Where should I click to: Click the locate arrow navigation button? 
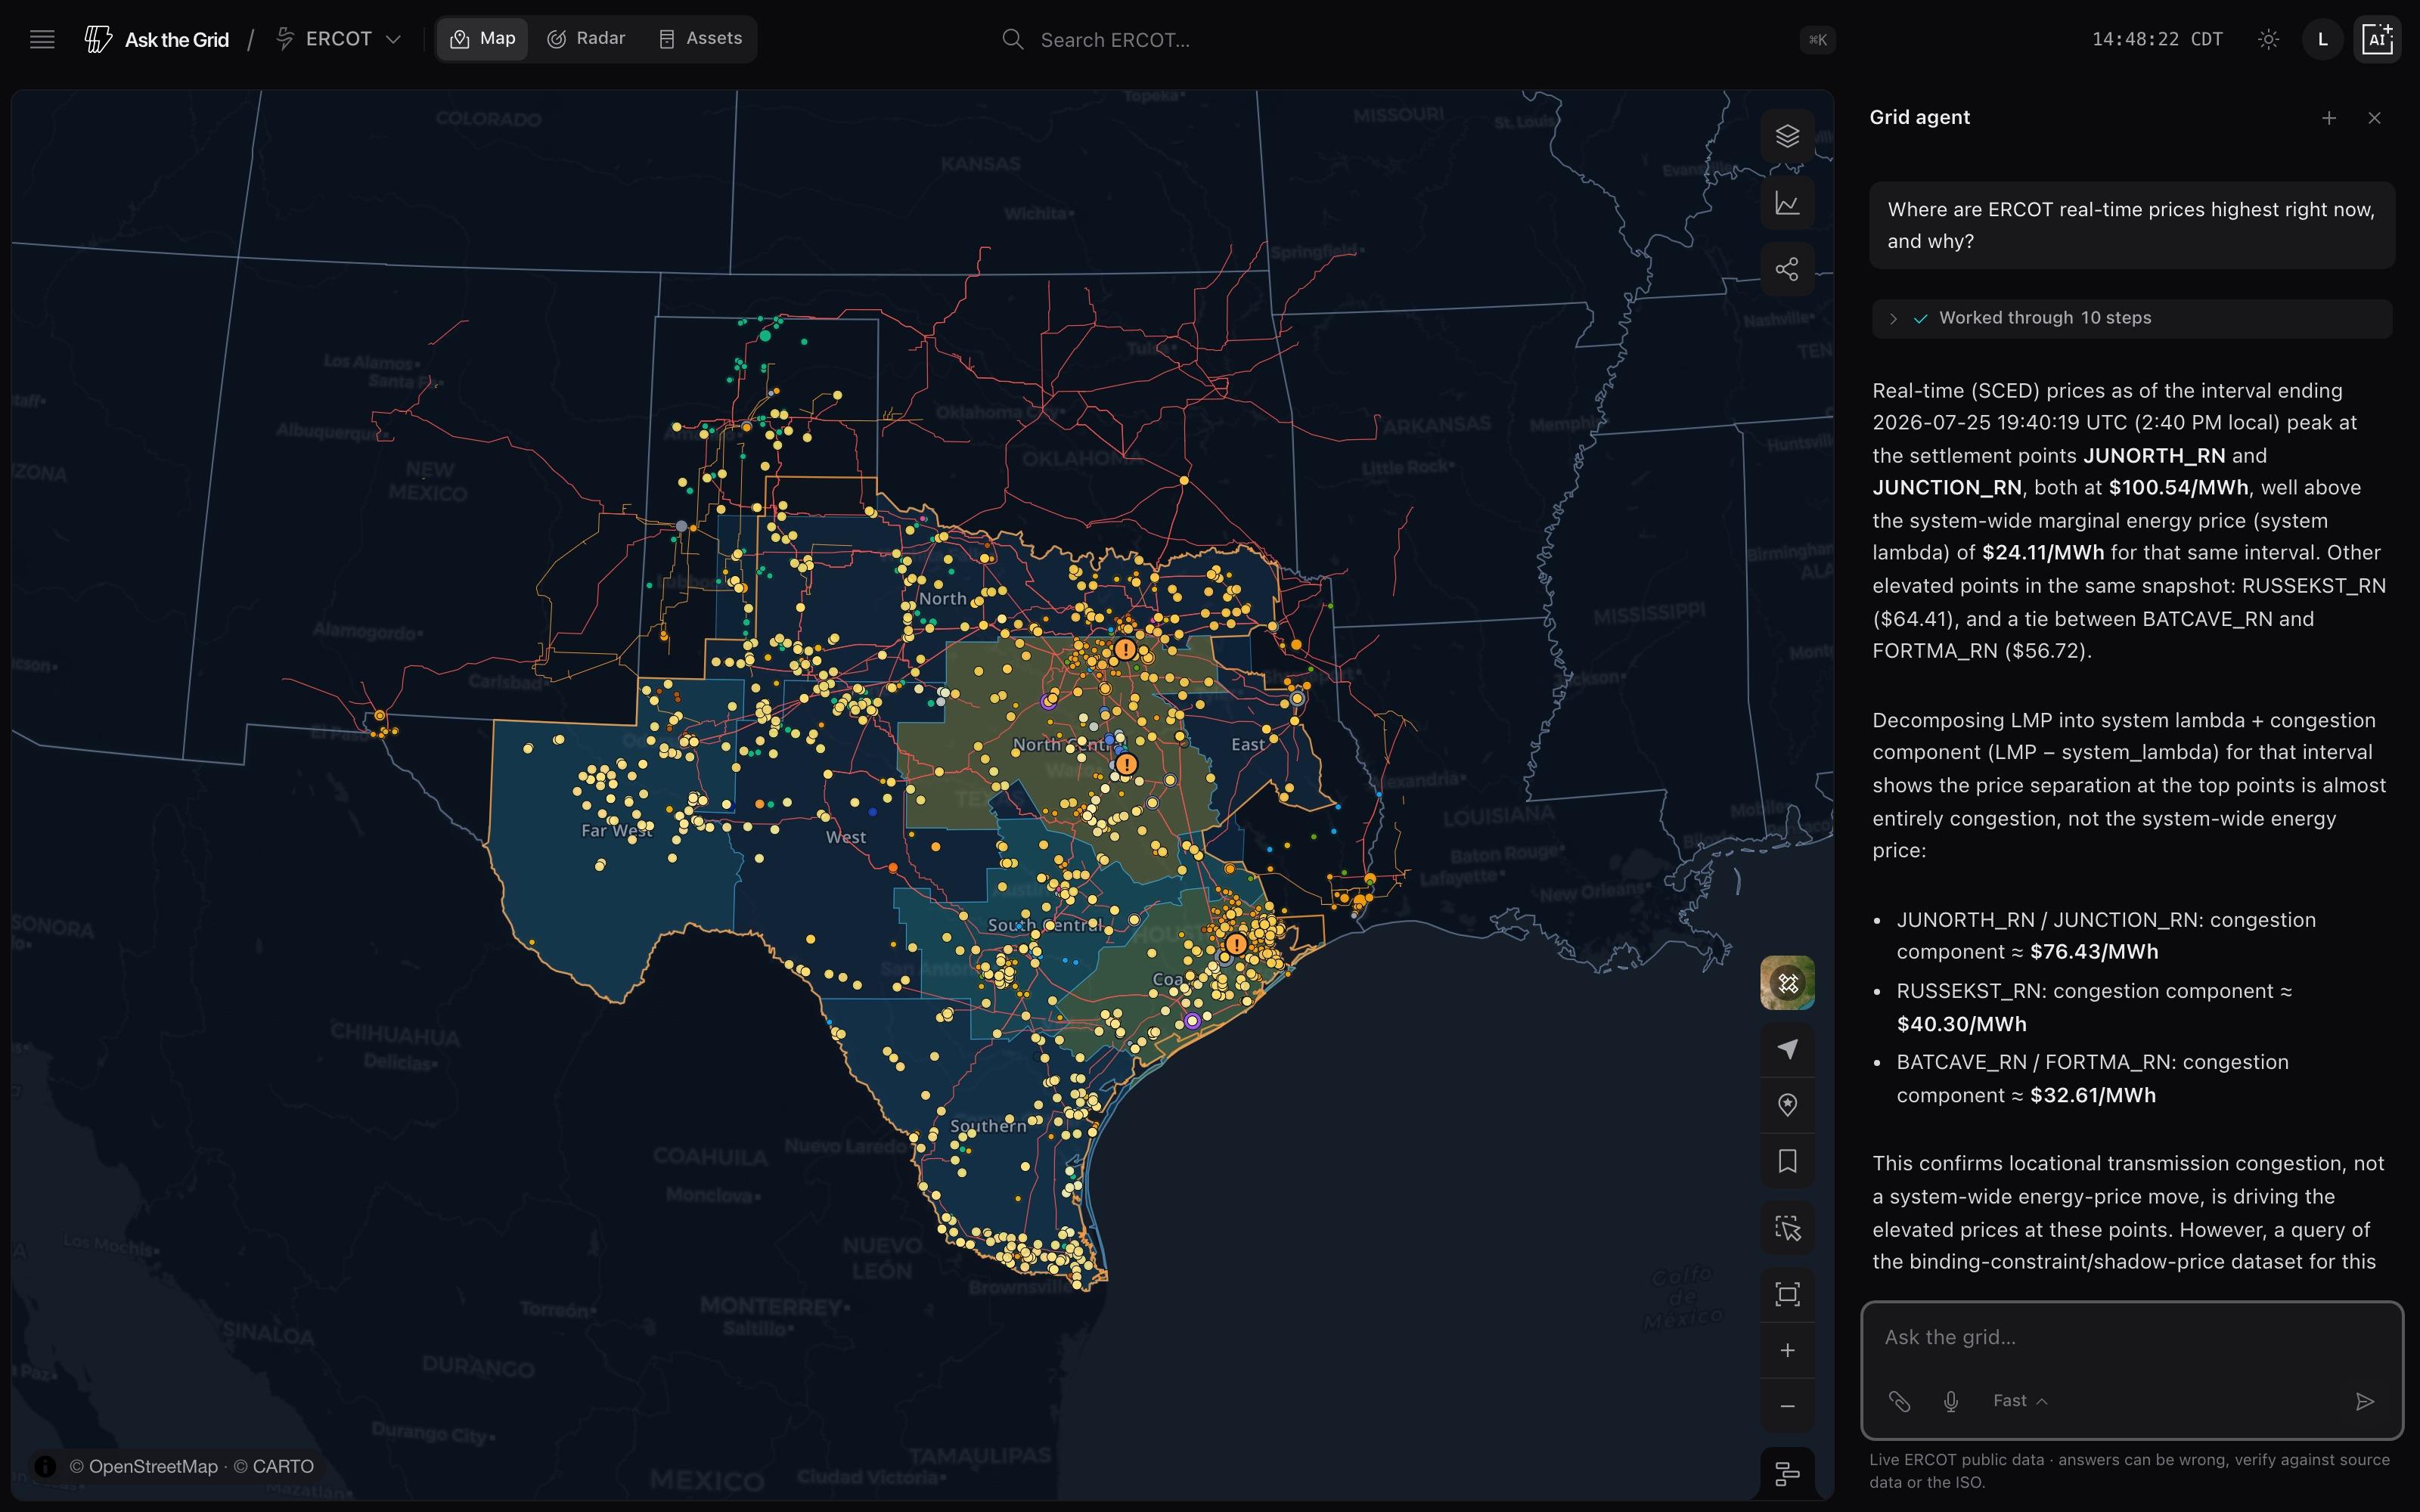click(x=1787, y=1048)
